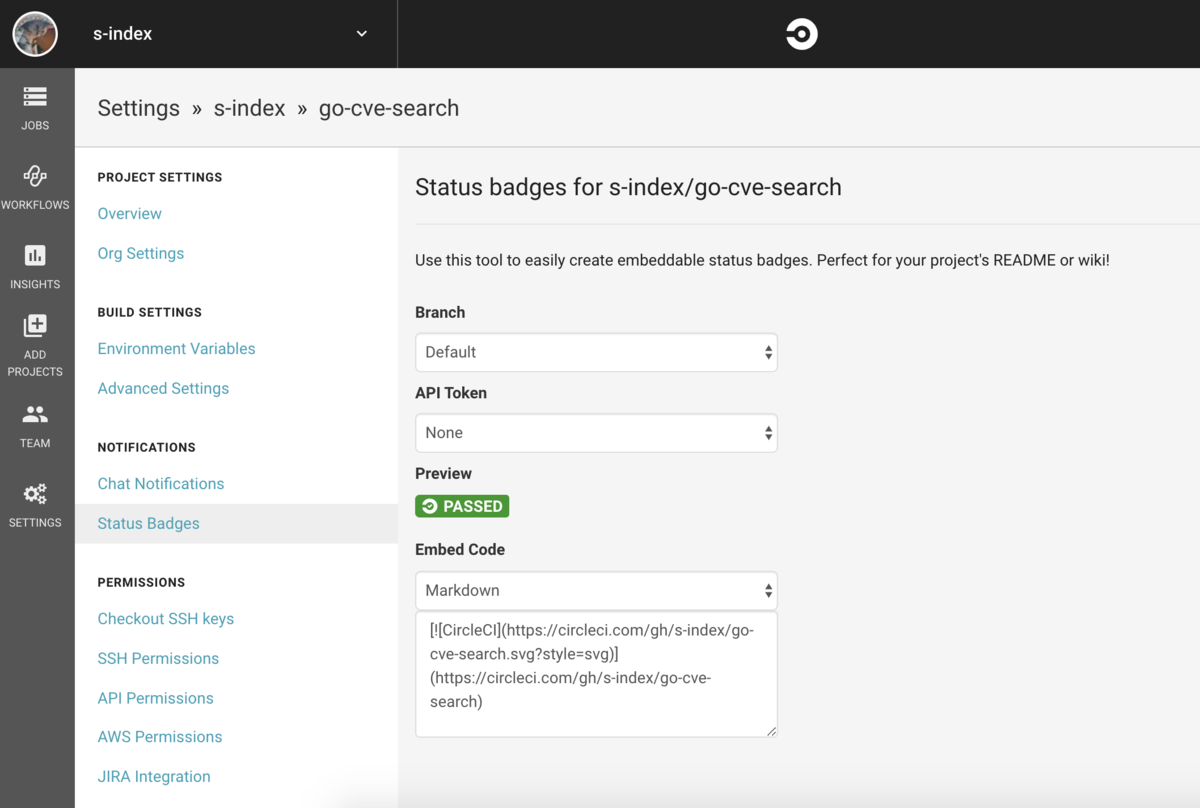Open the Embed Code format dropdown Markdown
1200x808 pixels.
(x=596, y=591)
